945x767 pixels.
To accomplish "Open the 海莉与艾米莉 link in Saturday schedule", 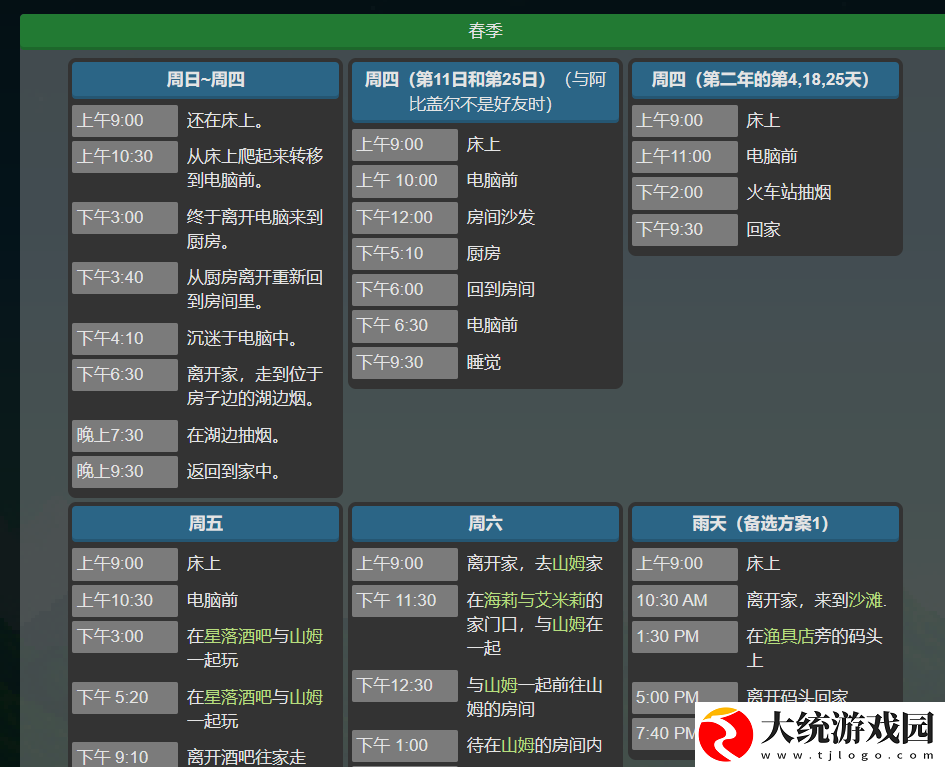I will (535, 600).
